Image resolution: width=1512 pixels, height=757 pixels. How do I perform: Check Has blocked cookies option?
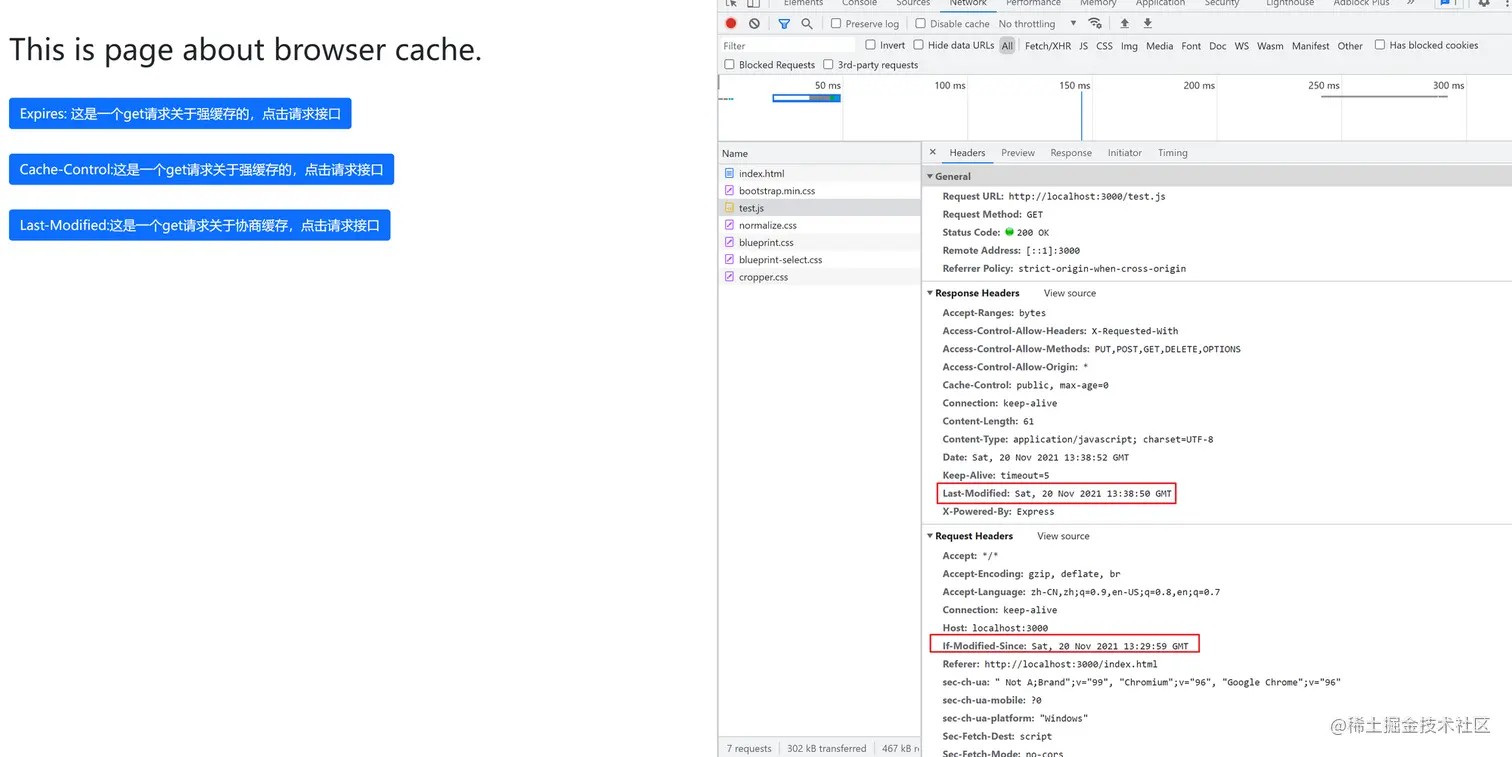[1380, 45]
